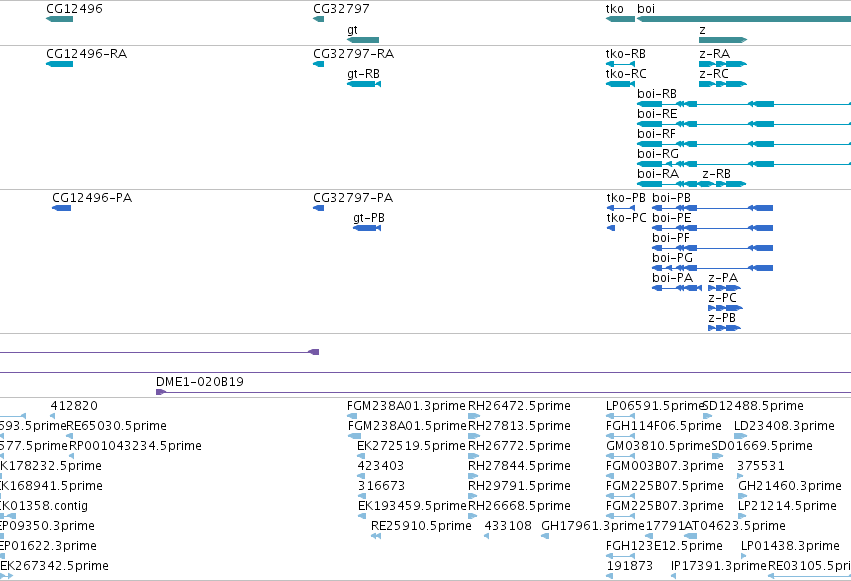Click EST label LD23408.3prime
The width and height of the screenshot is (851, 581).
pyautogui.click(x=784, y=426)
